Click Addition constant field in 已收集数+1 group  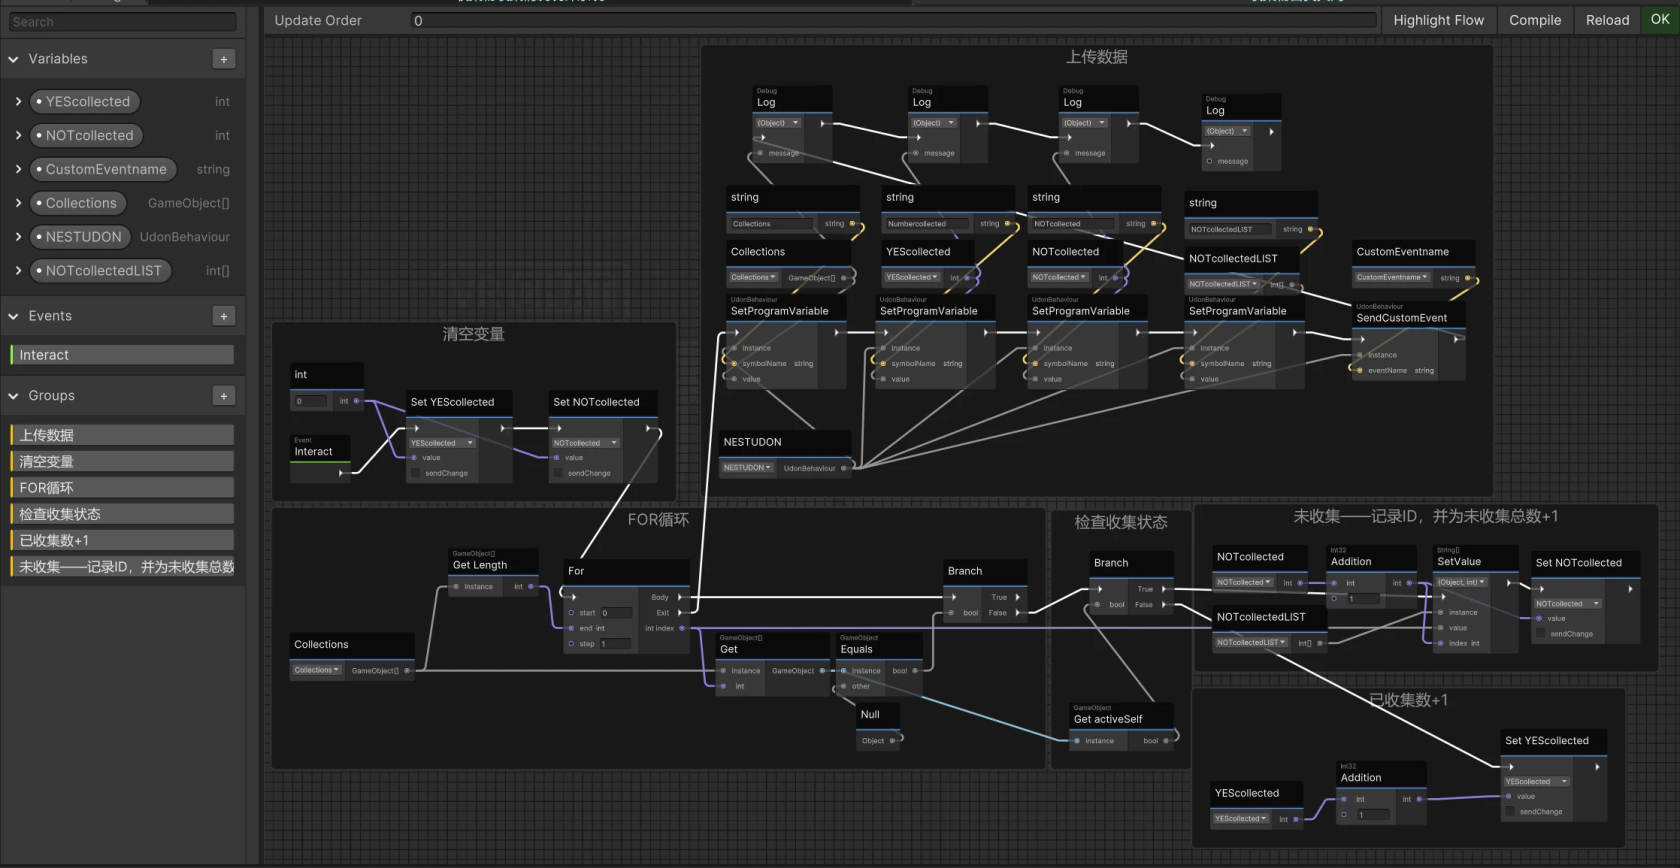pos(1373,815)
